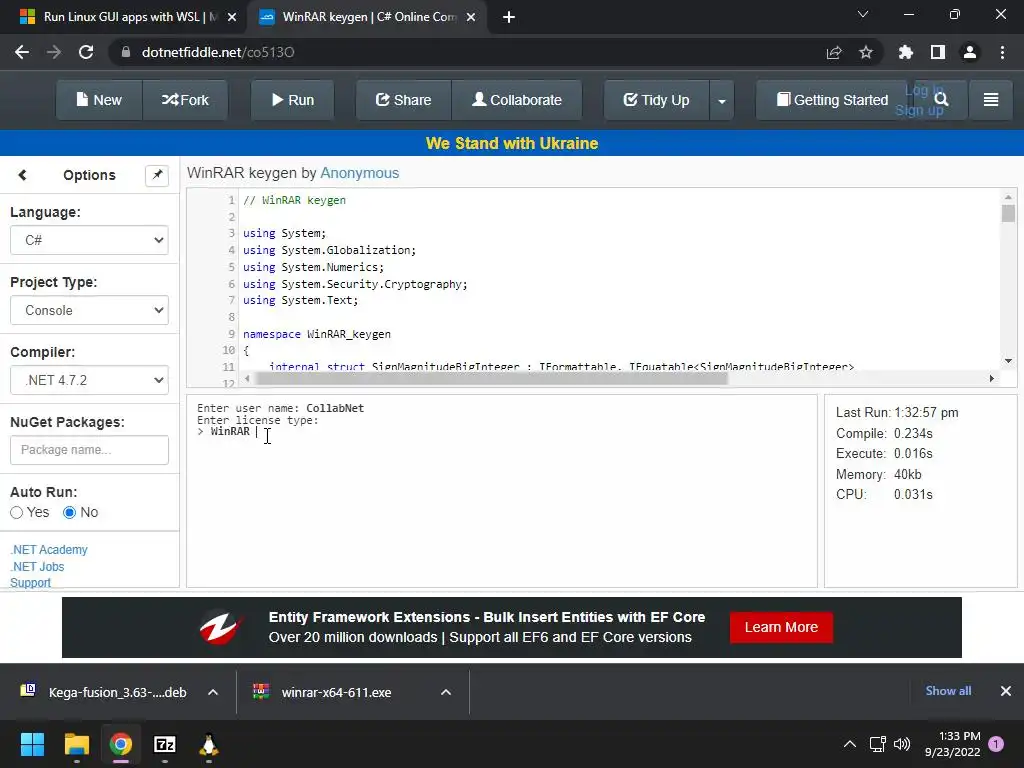The width and height of the screenshot is (1024, 768).
Task: Close the Run Linux GUI apps tab
Action: [231, 17]
